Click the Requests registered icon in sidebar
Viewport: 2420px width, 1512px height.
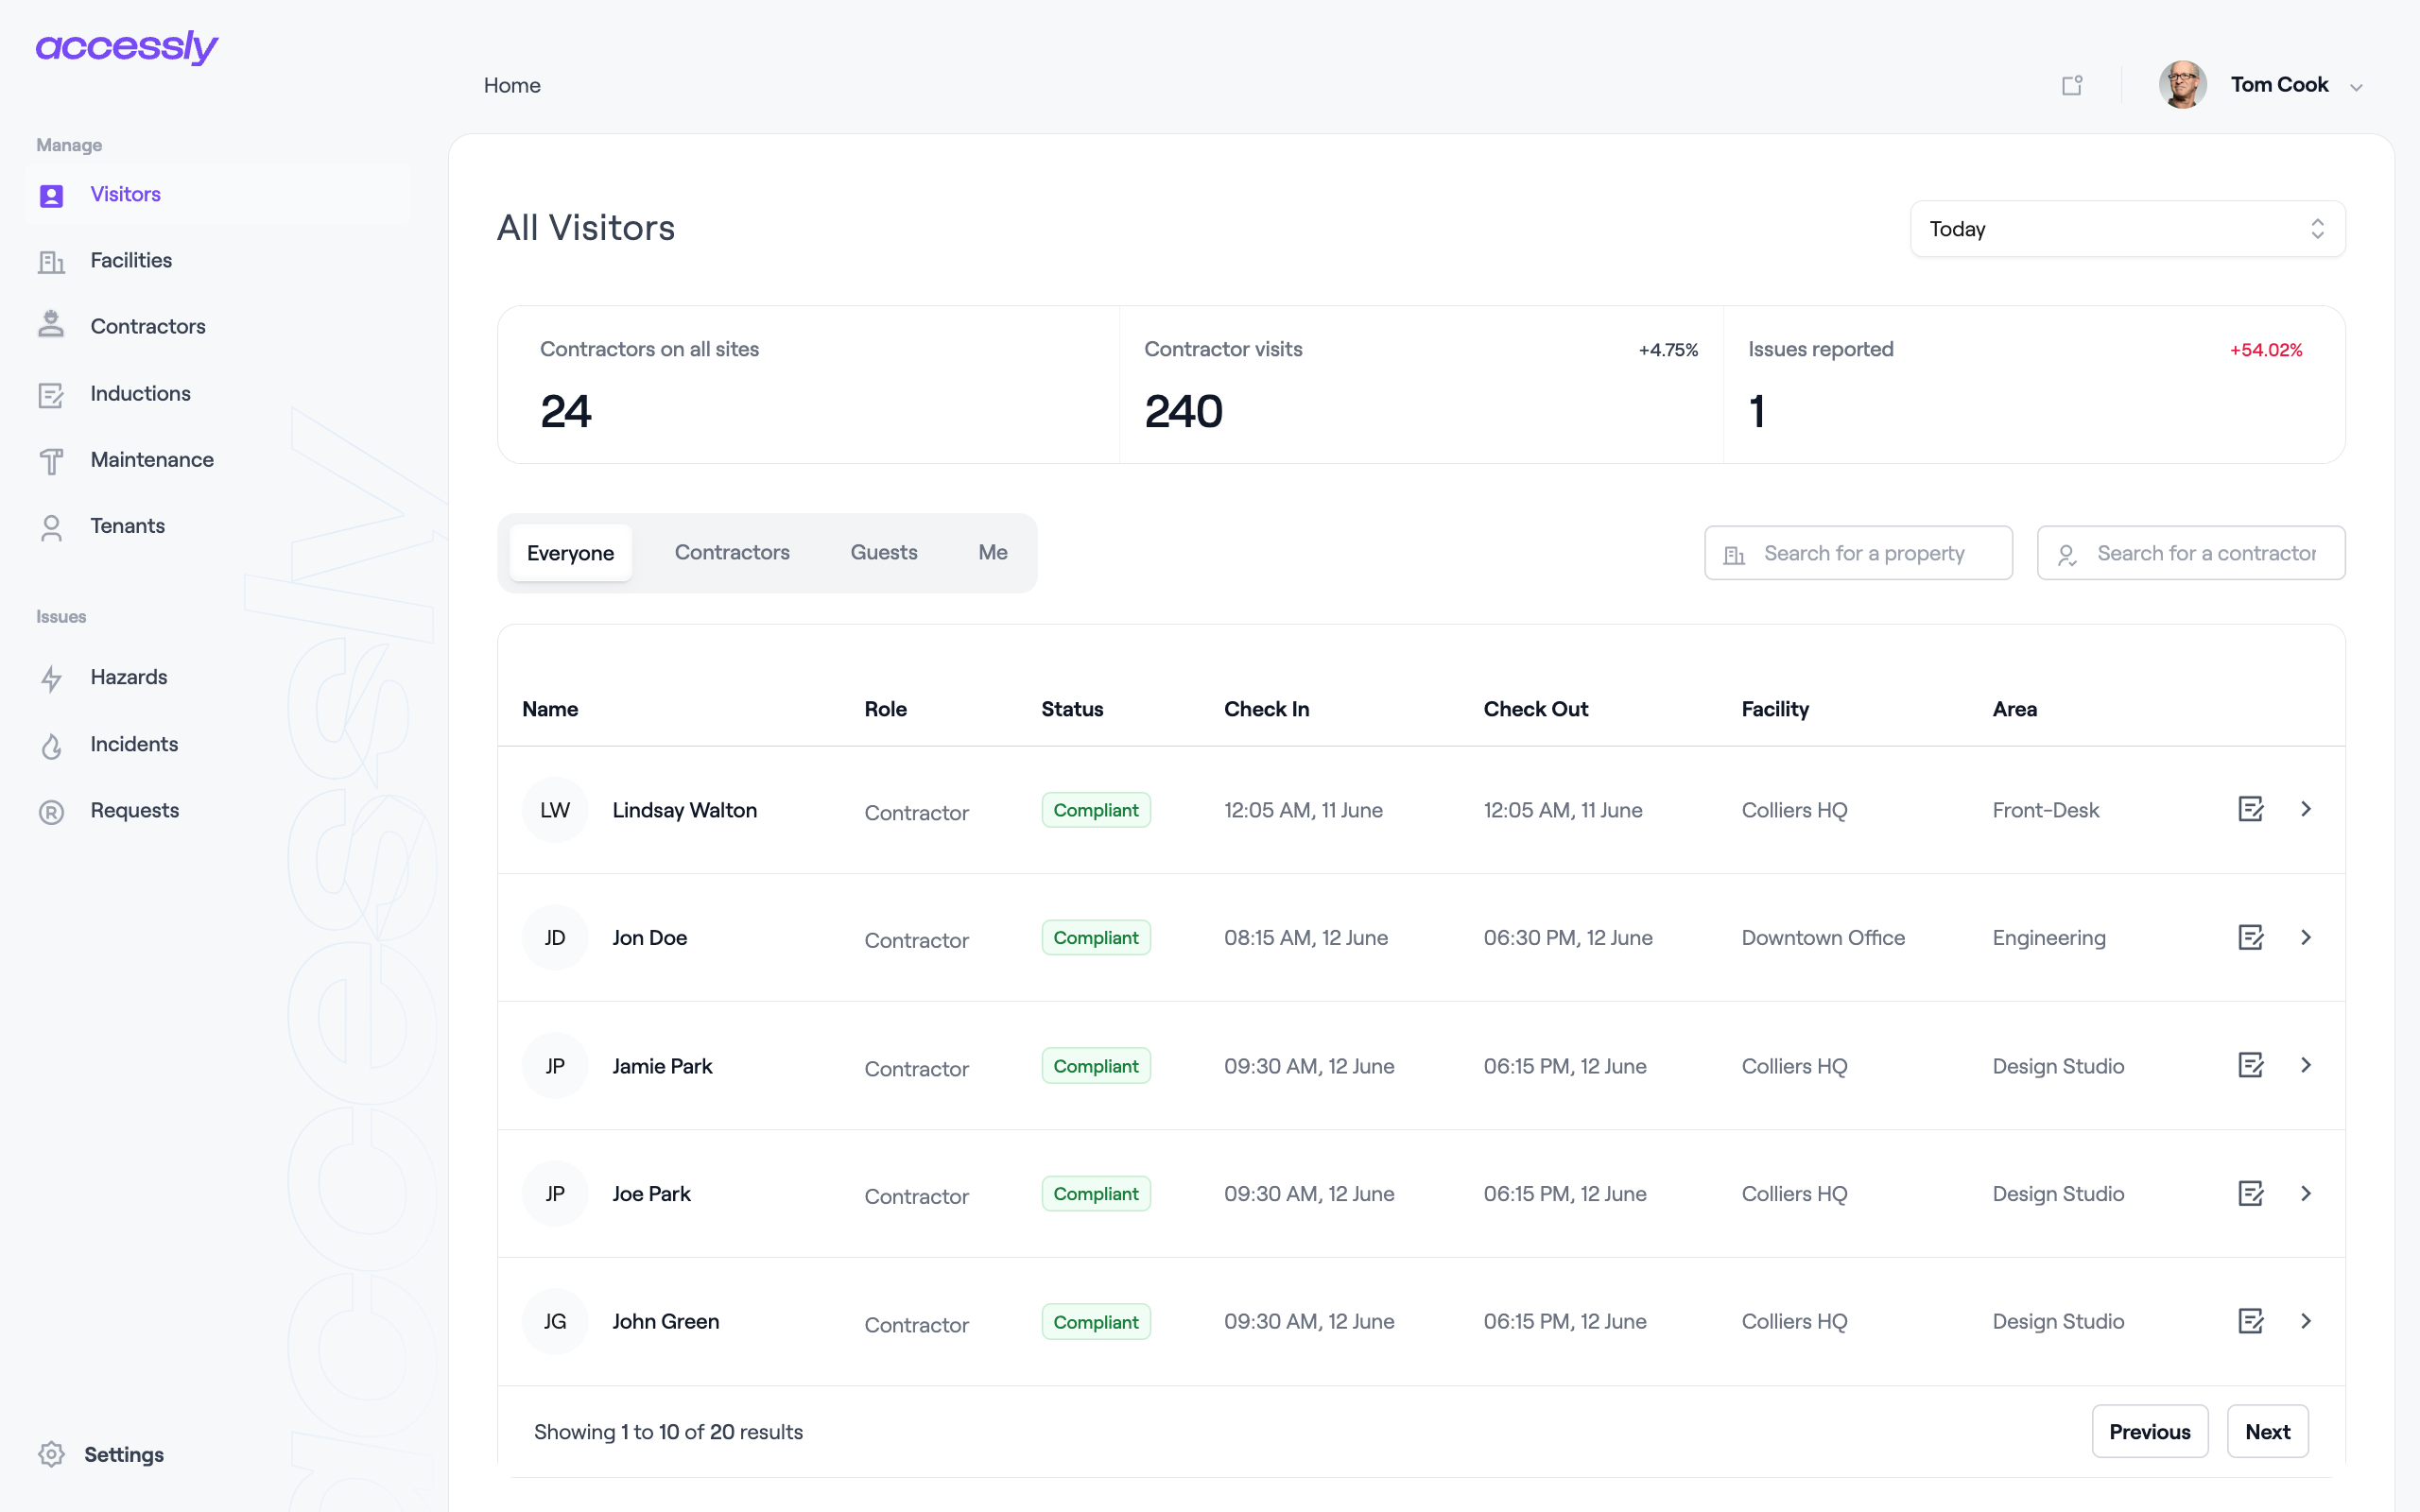point(51,811)
